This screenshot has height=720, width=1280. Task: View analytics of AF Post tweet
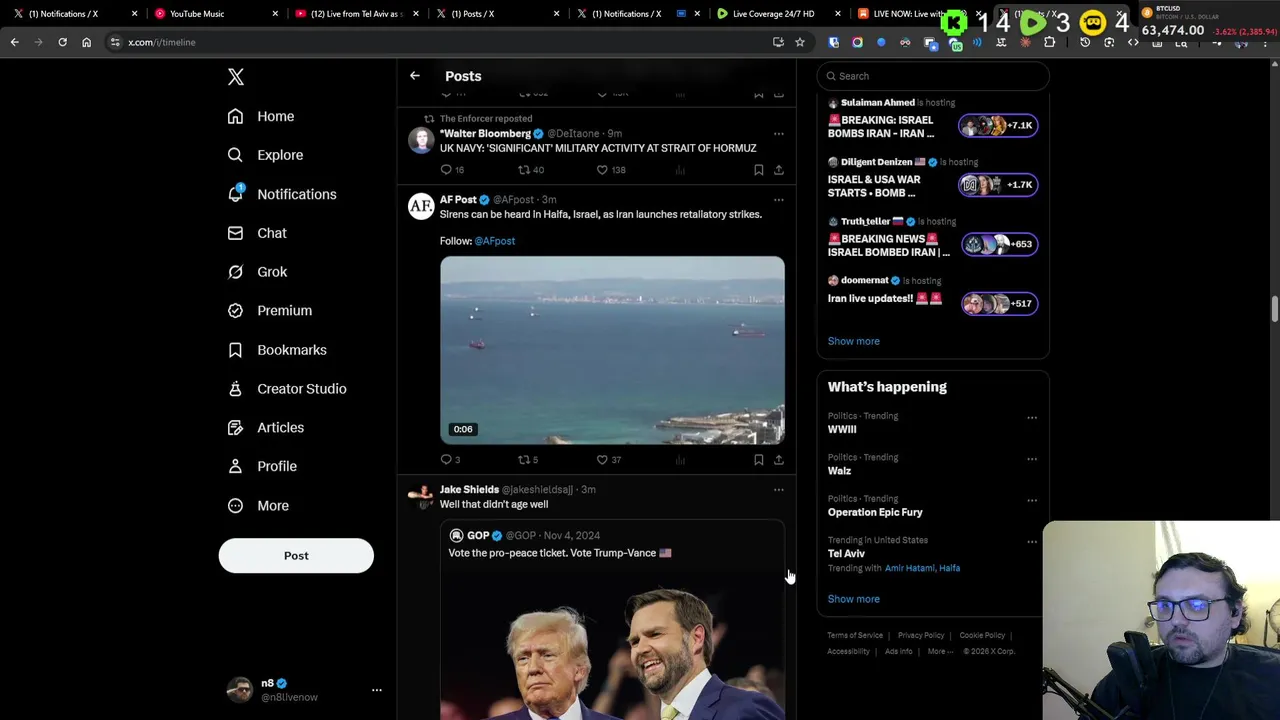pos(680,460)
